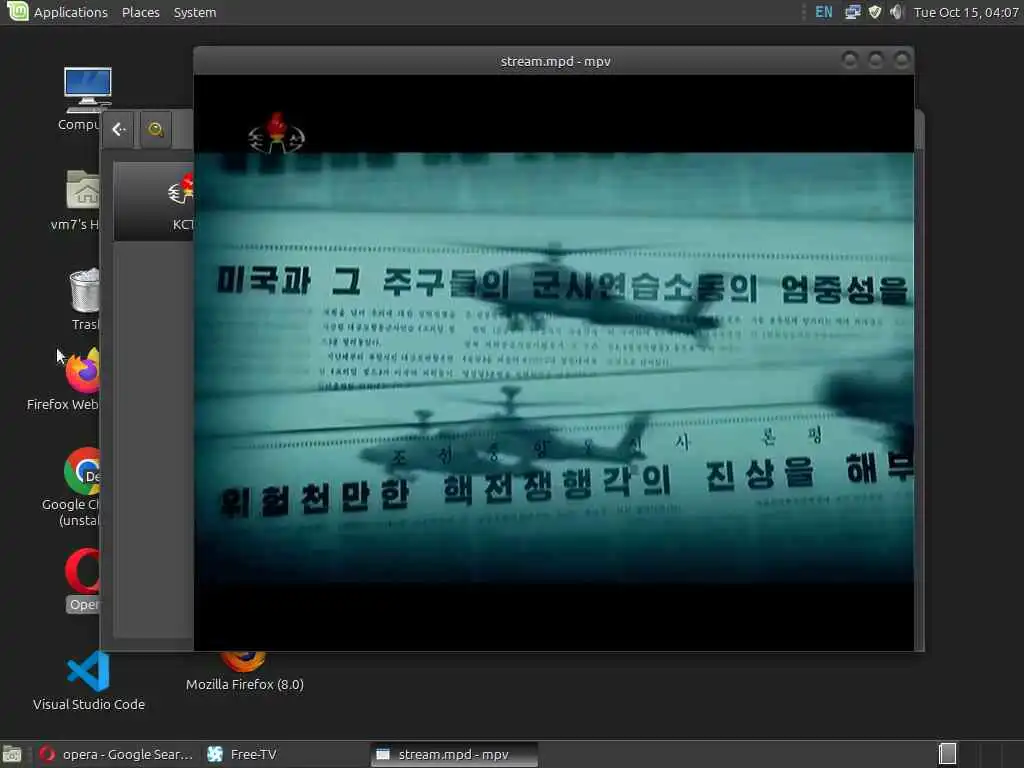Click the EN keyboard layout indicator
This screenshot has height=768, width=1024.
[824, 12]
